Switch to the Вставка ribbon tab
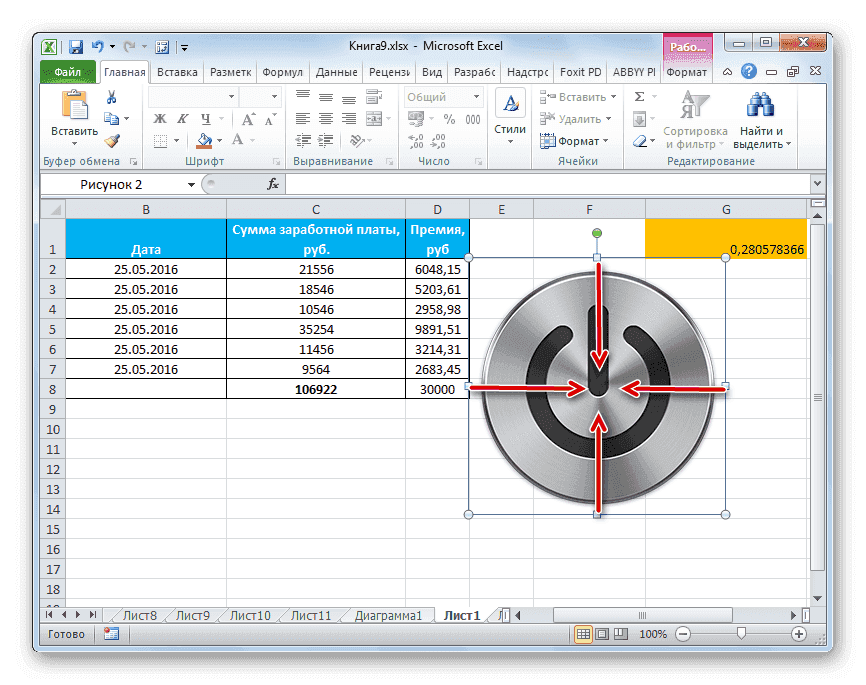 coord(176,71)
